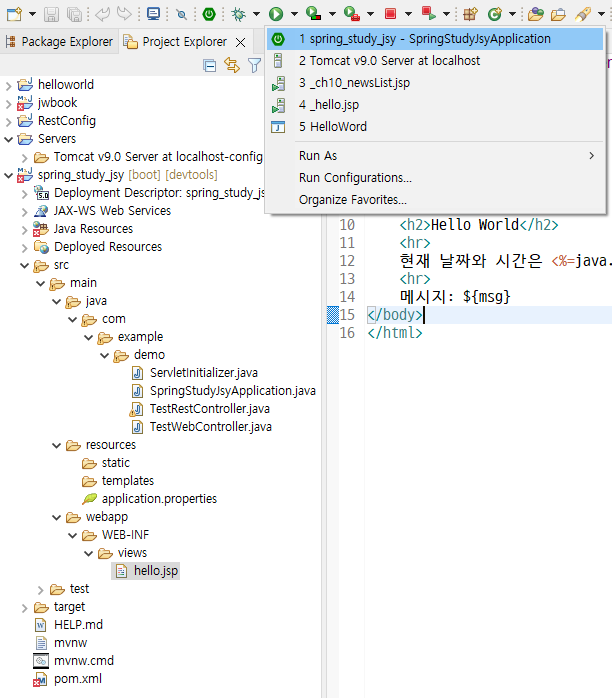The image size is (612, 698).
Task: Click the New file wizard icon
Action: click(14, 14)
